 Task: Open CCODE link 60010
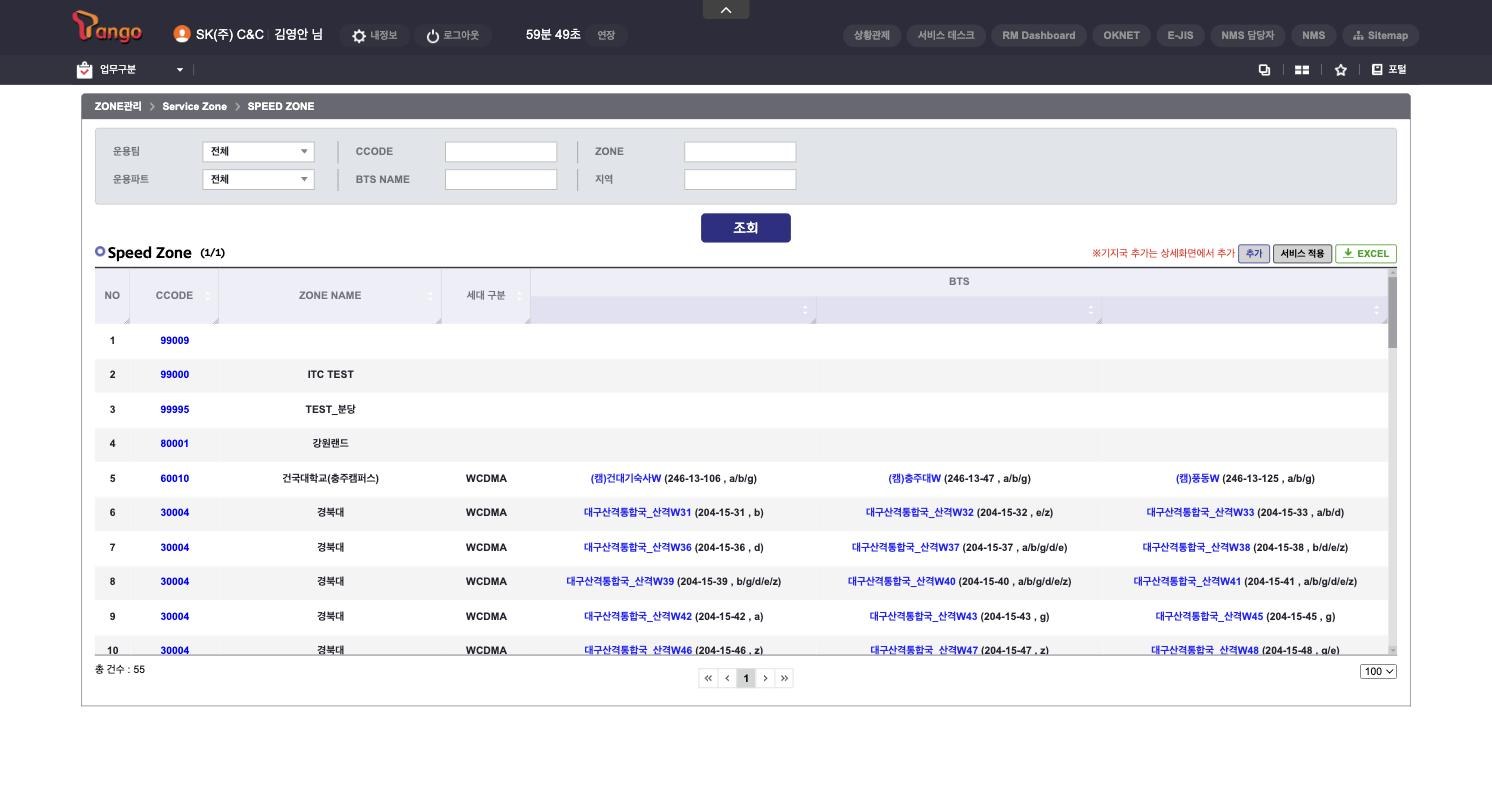(175, 479)
